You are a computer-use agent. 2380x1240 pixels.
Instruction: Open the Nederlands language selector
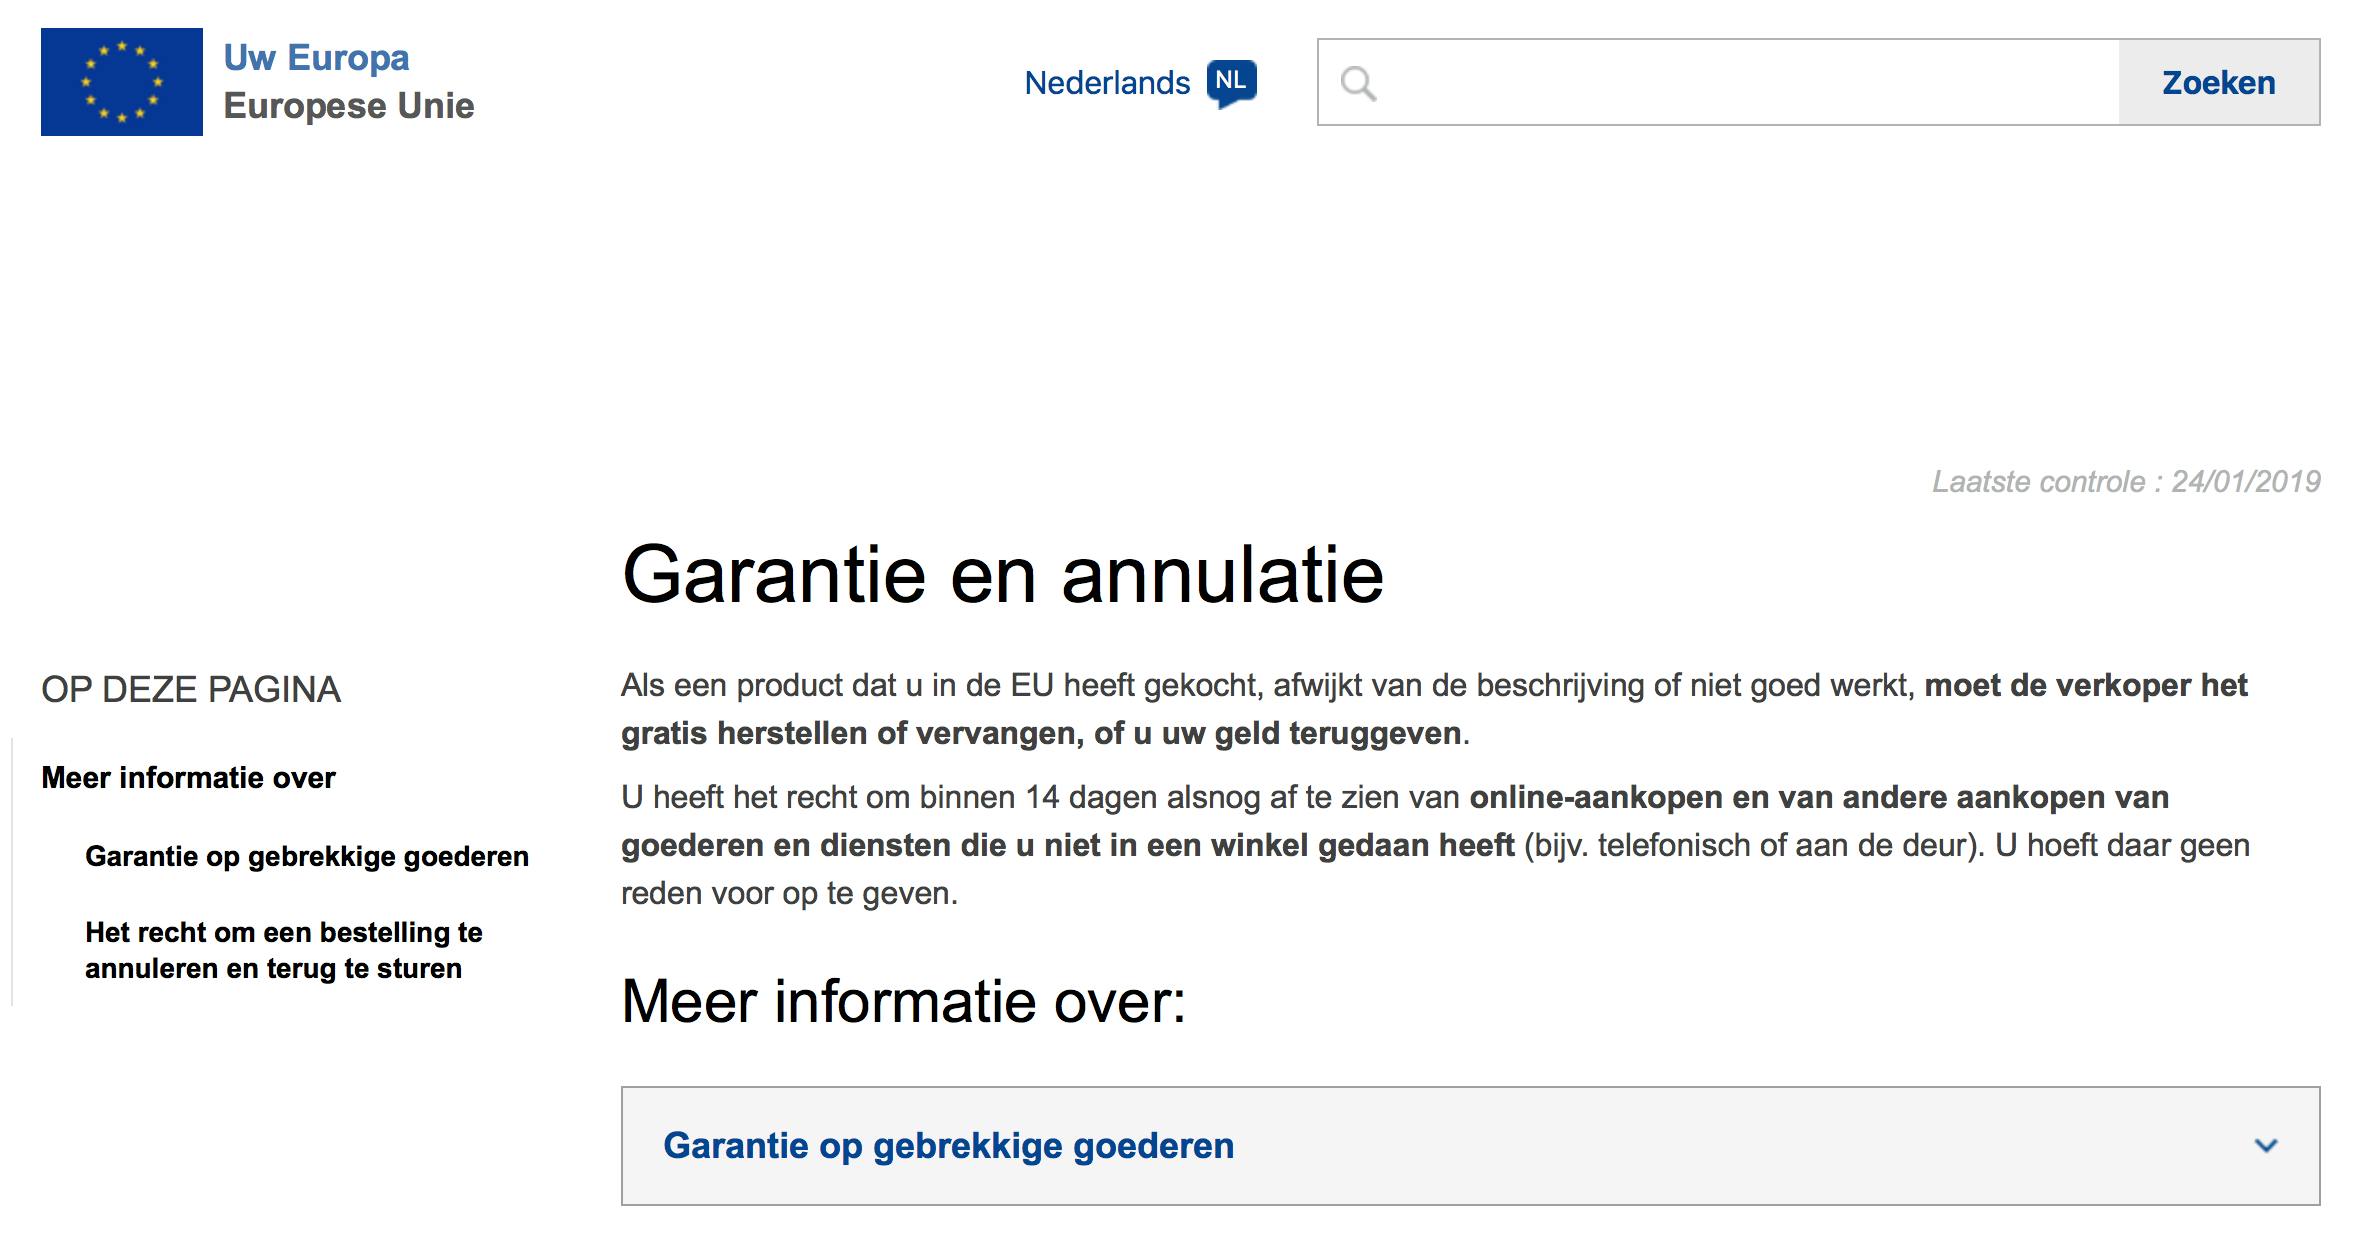[x=1107, y=83]
